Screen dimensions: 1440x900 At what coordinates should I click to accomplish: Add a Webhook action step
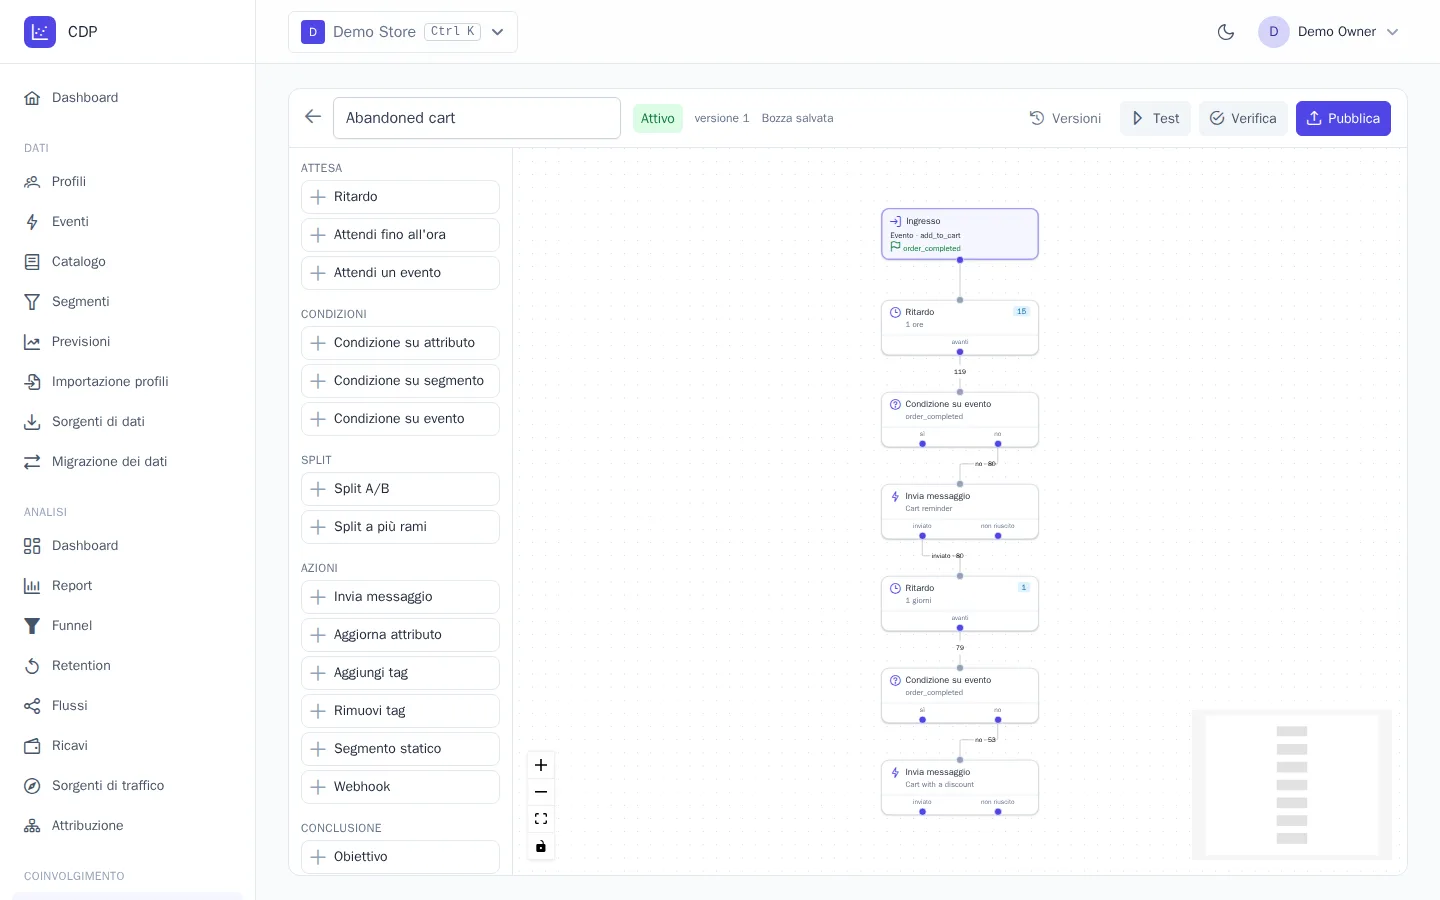[400, 787]
